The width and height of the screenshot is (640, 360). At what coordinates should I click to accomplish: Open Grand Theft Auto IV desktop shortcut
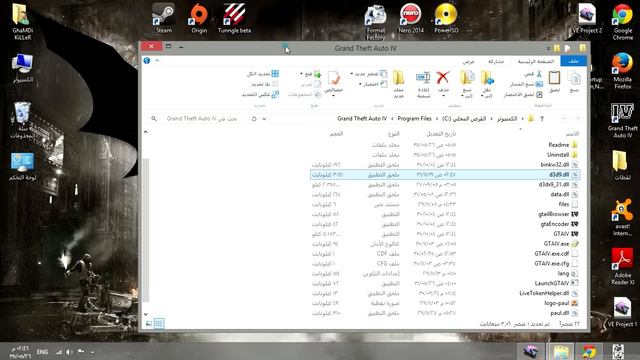pyautogui.click(x=622, y=120)
